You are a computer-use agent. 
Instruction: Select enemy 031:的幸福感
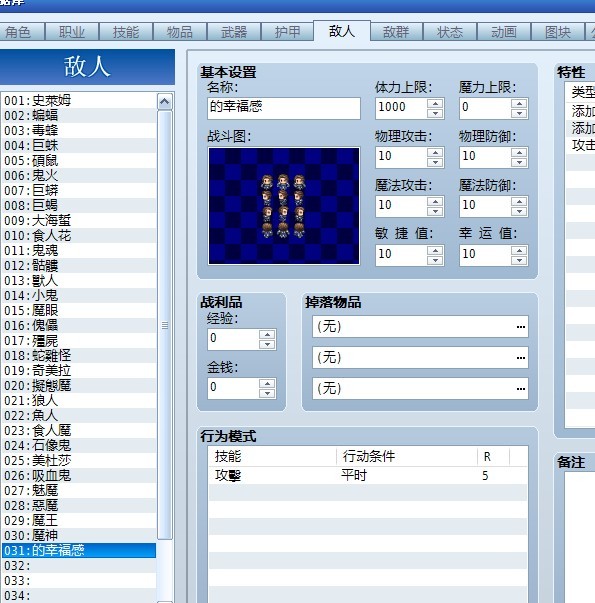click(79, 551)
